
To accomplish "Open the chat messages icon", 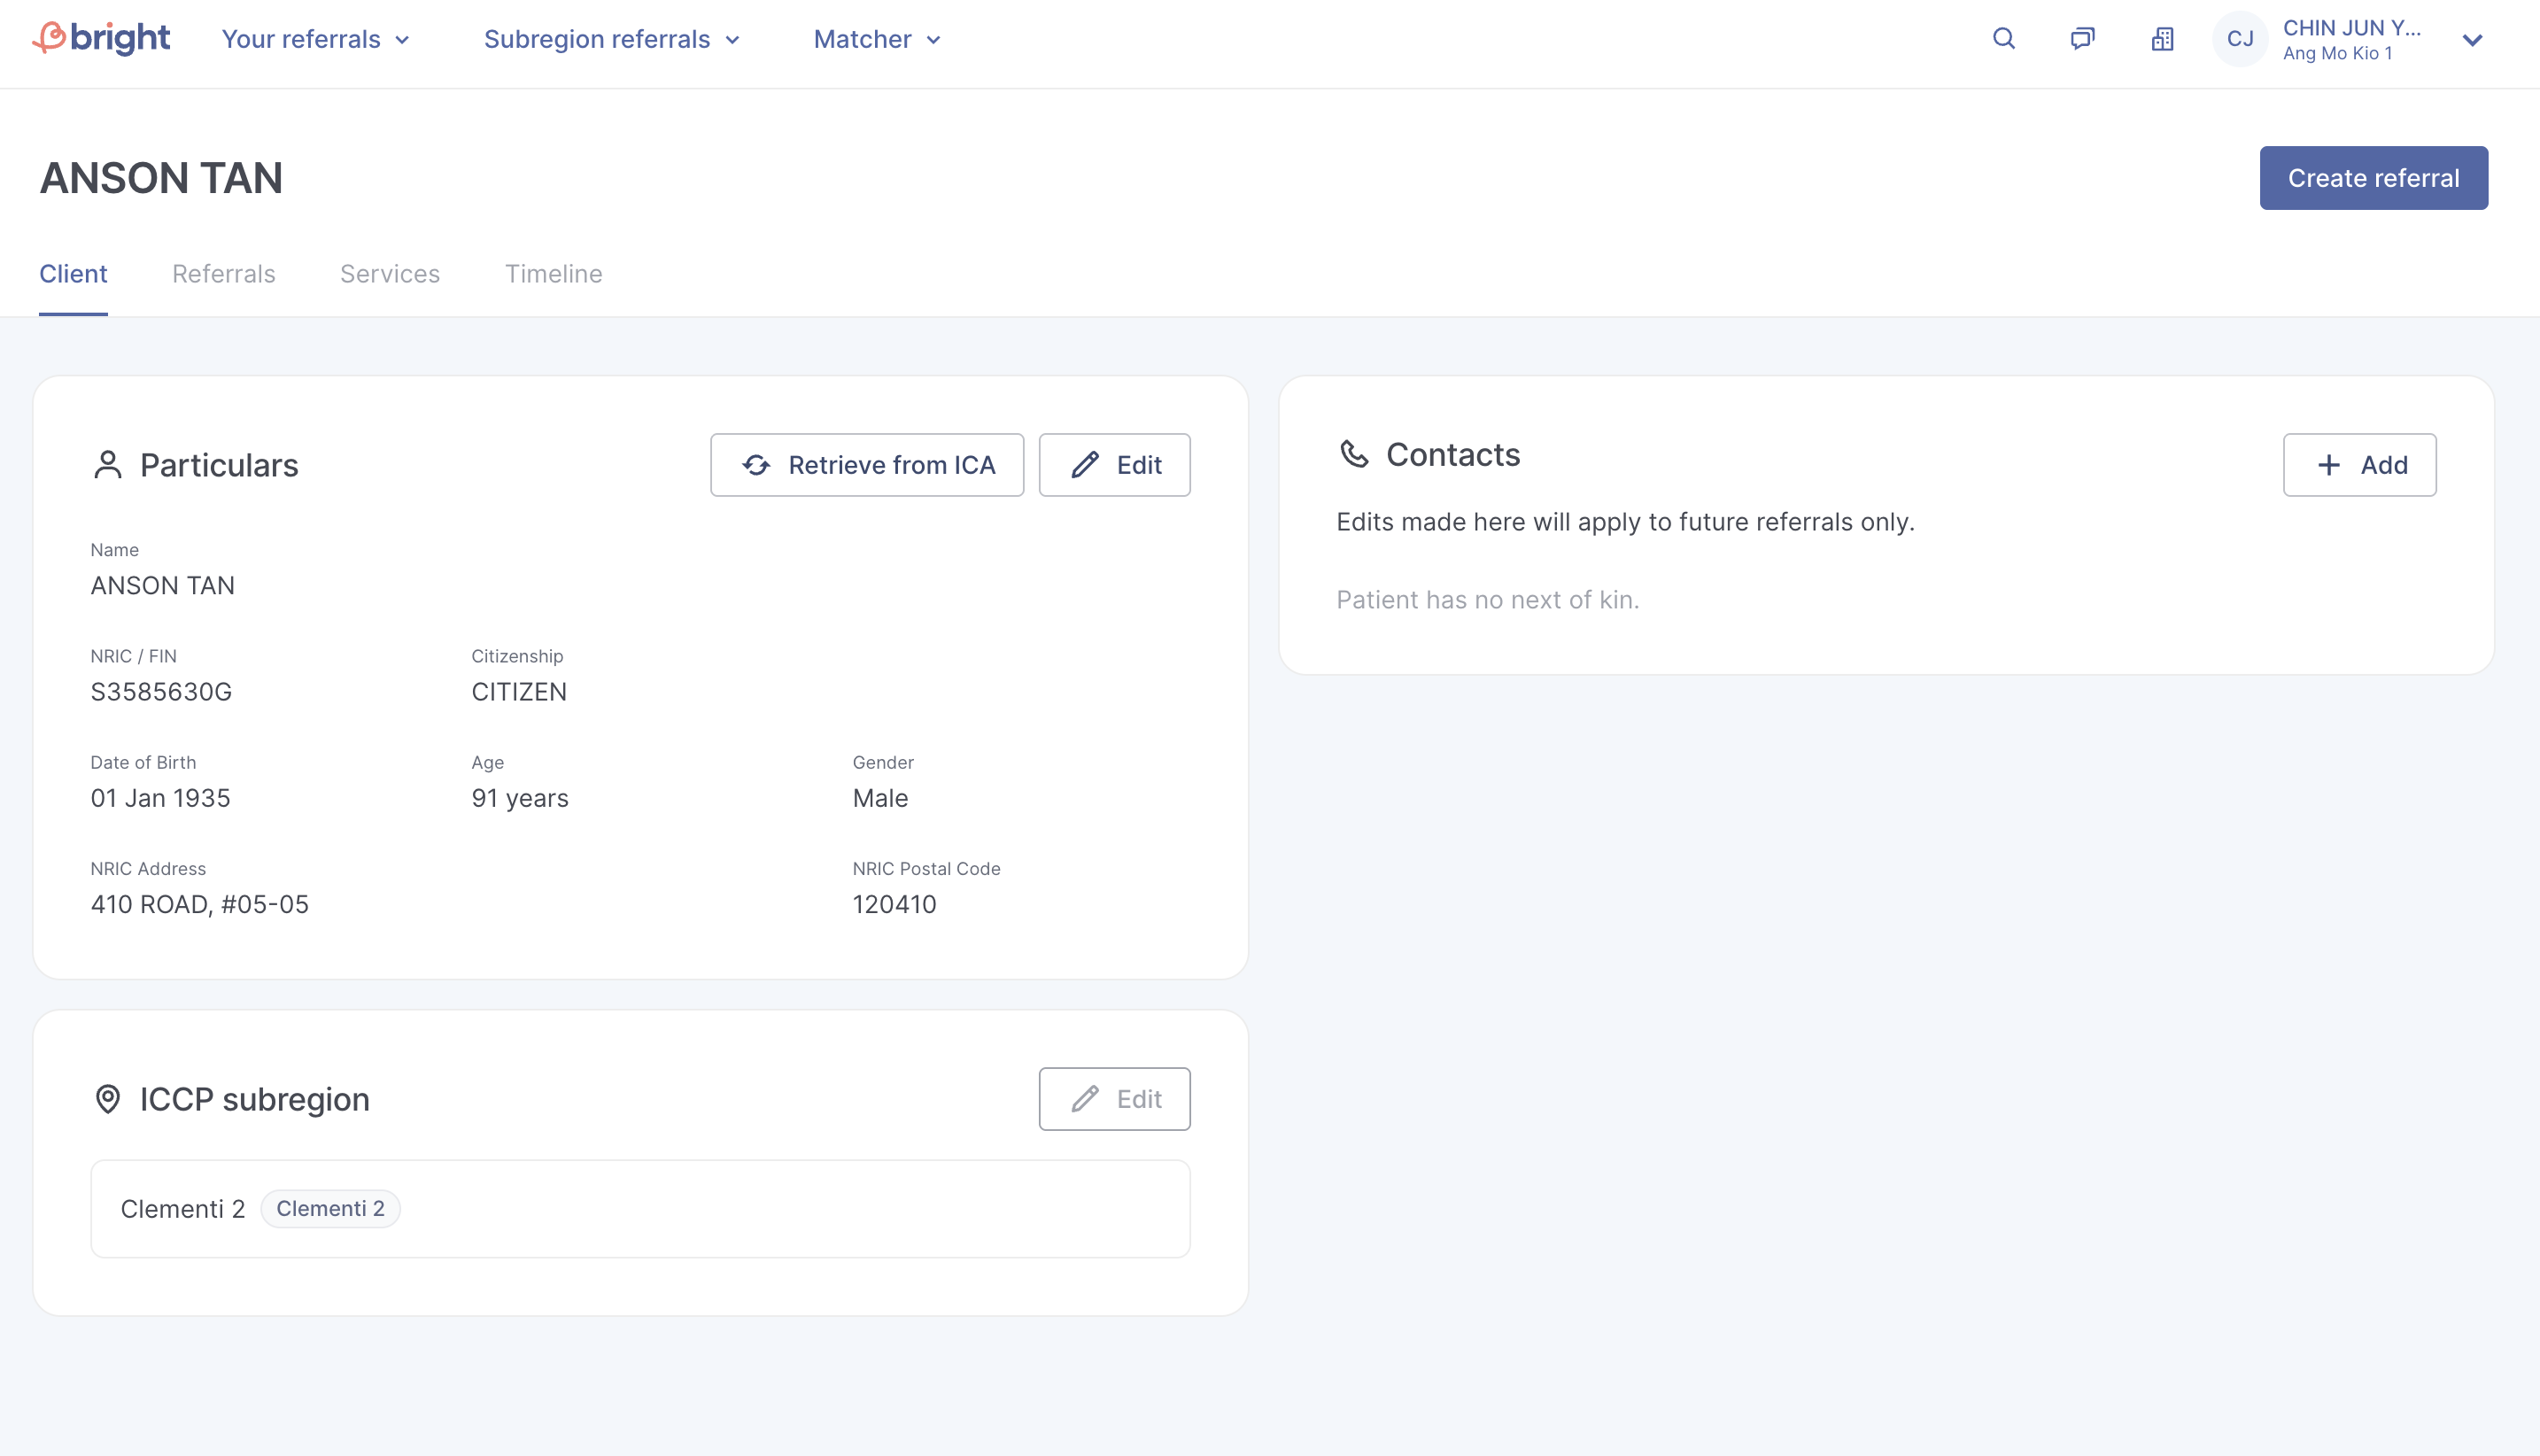I will 2083,39.
